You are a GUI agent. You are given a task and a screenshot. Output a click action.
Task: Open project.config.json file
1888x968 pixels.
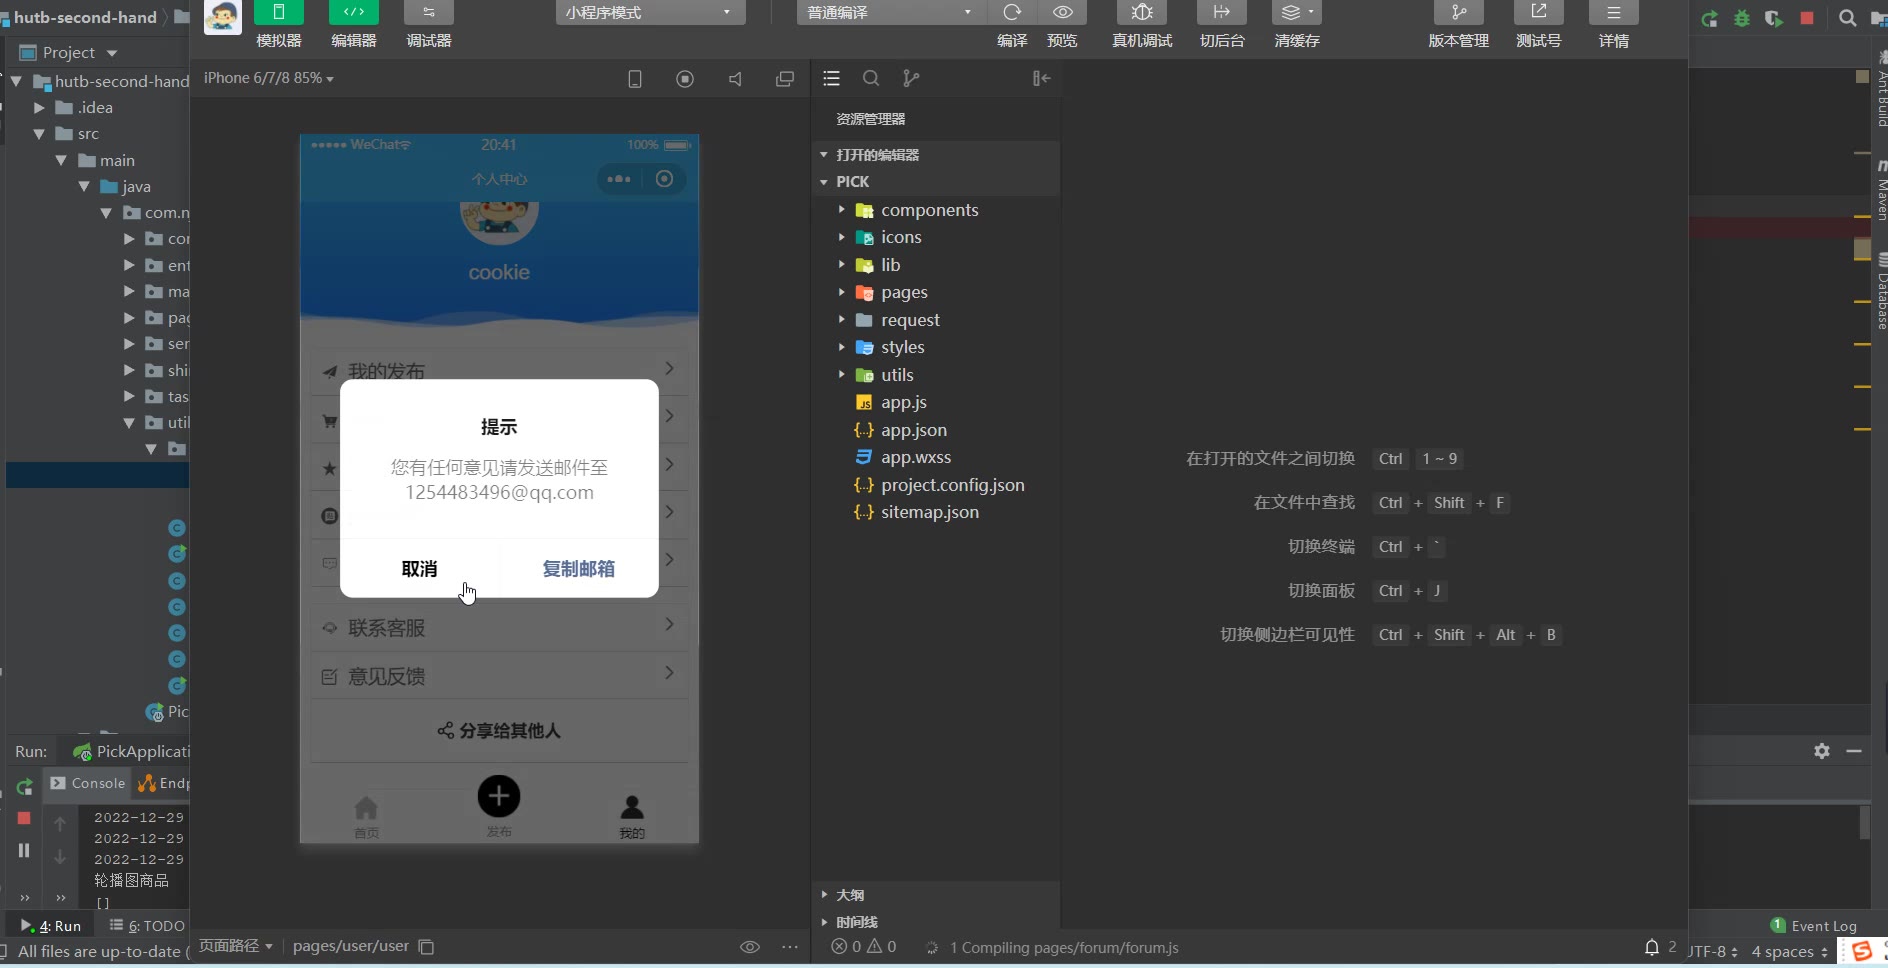(x=936, y=485)
